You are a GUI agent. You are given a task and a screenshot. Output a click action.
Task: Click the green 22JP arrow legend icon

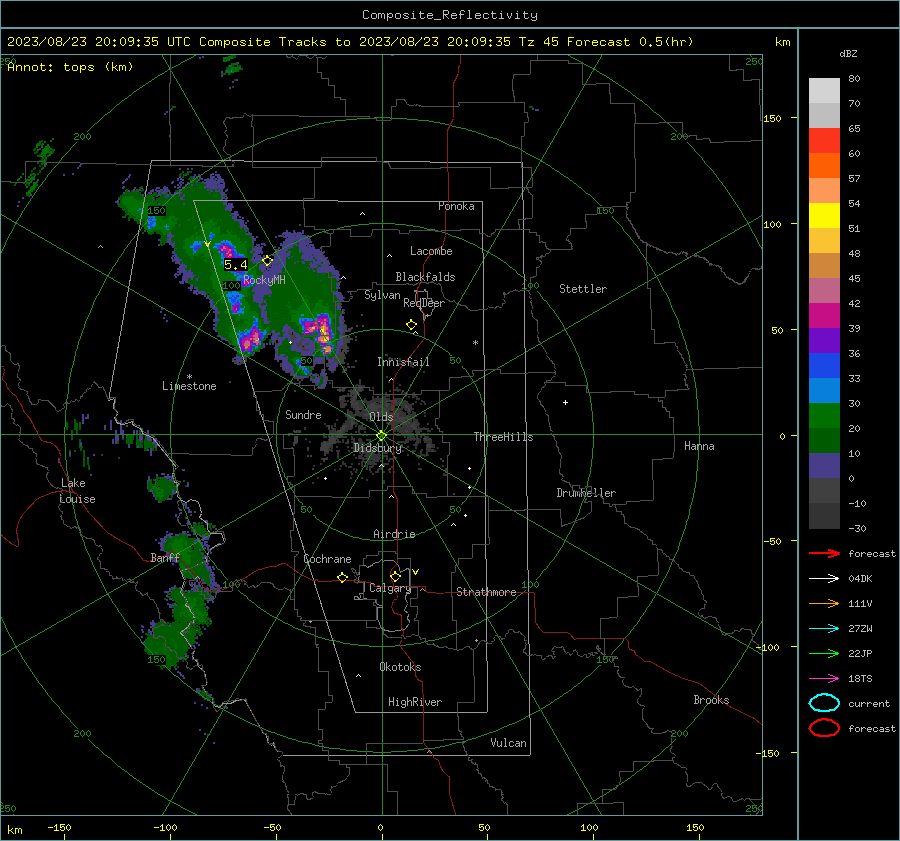pos(824,653)
